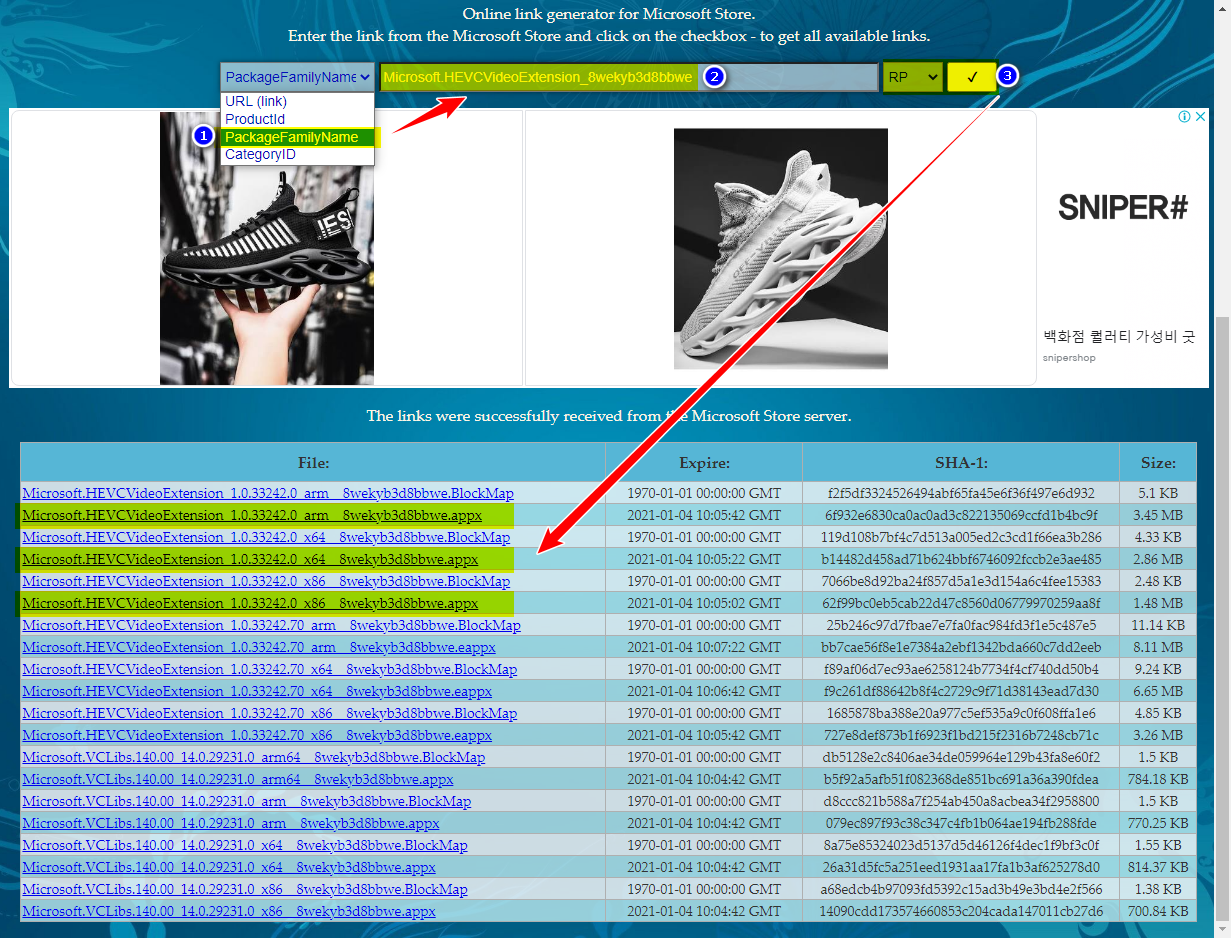Open the white sneaker ad image
Screen dimensions: 1231x938
[x=780, y=248]
